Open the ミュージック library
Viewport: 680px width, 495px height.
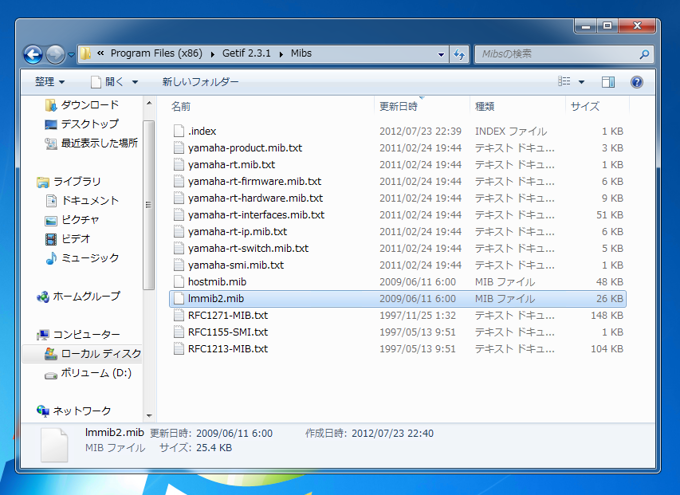click(82, 258)
